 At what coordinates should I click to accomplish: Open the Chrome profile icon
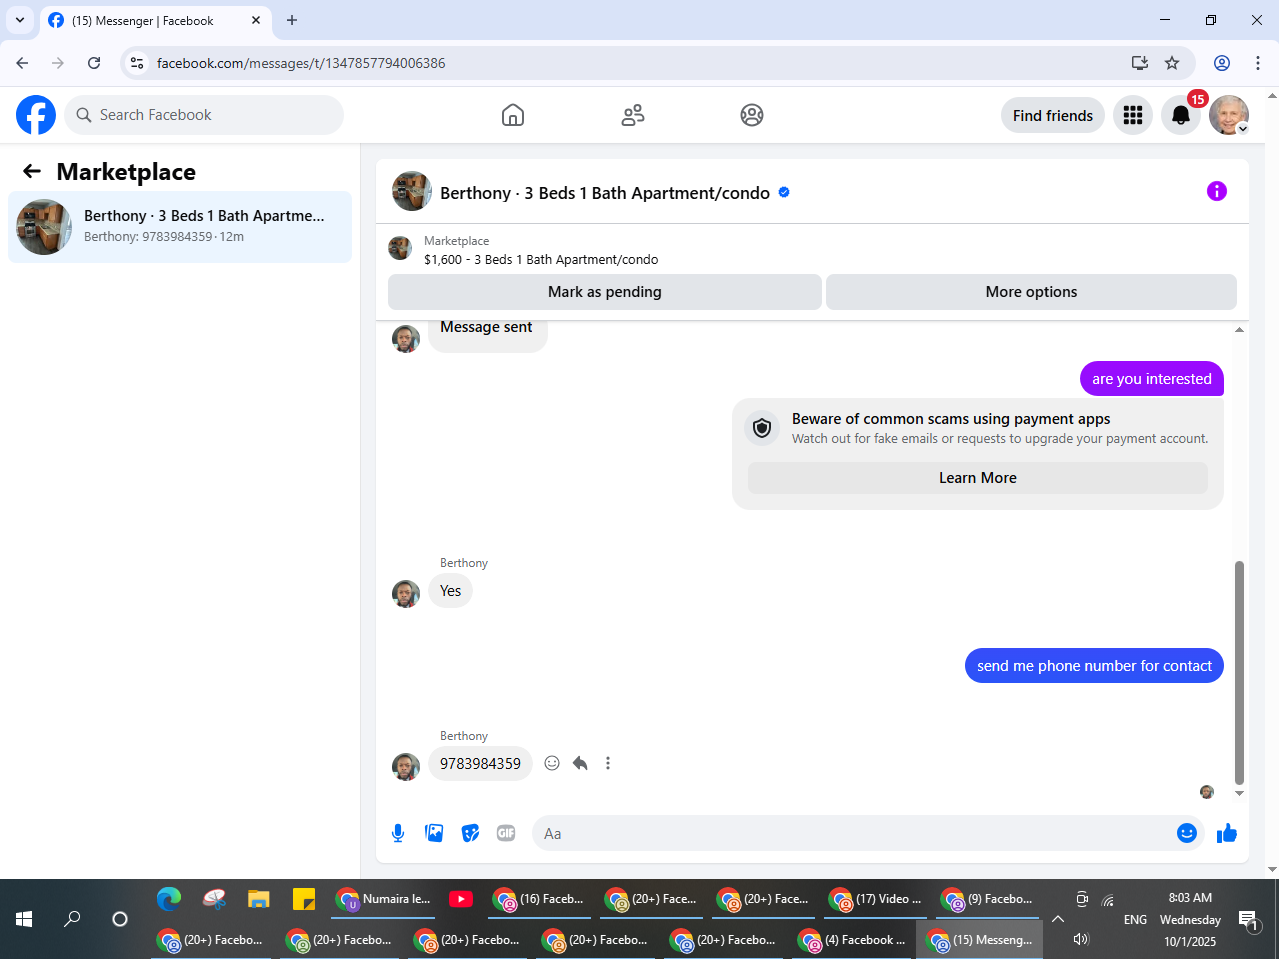(1222, 63)
